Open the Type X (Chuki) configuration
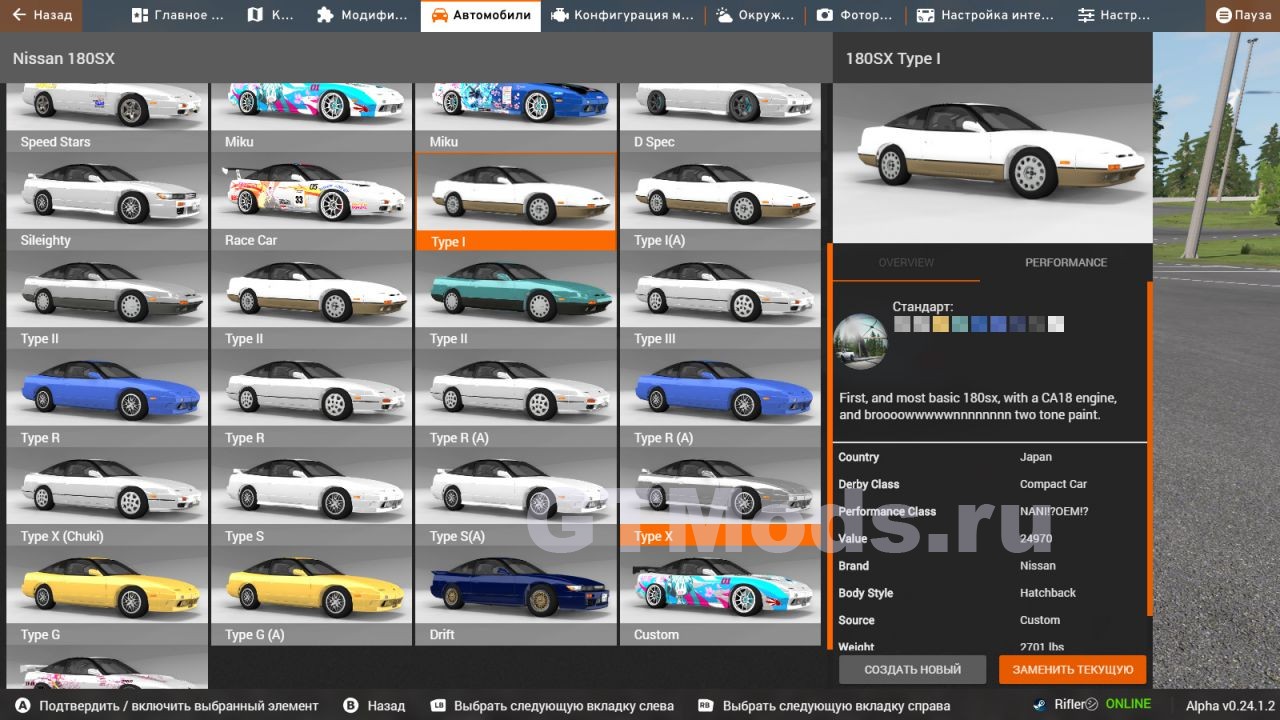Viewport: 1280px width, 720px height. [107, 497]
